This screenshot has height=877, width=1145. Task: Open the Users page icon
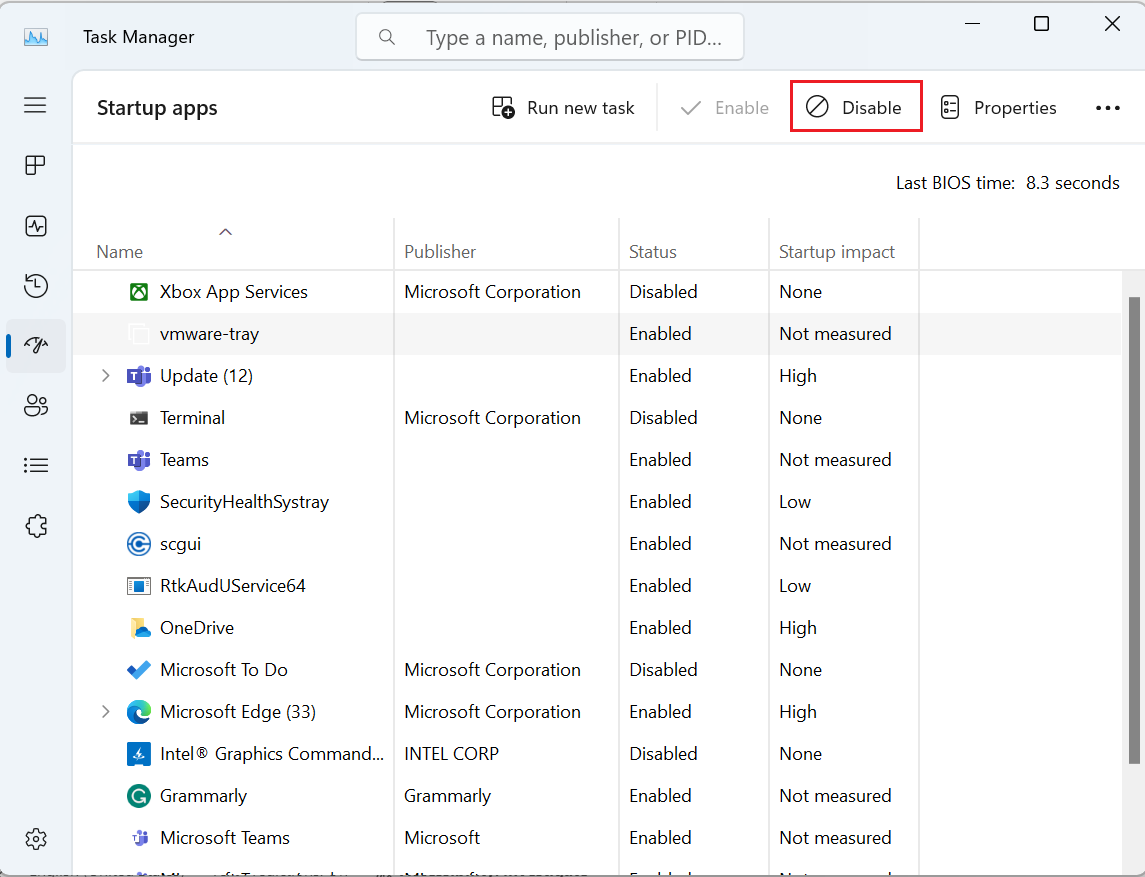pyautogui.click(x=35, y=405)
